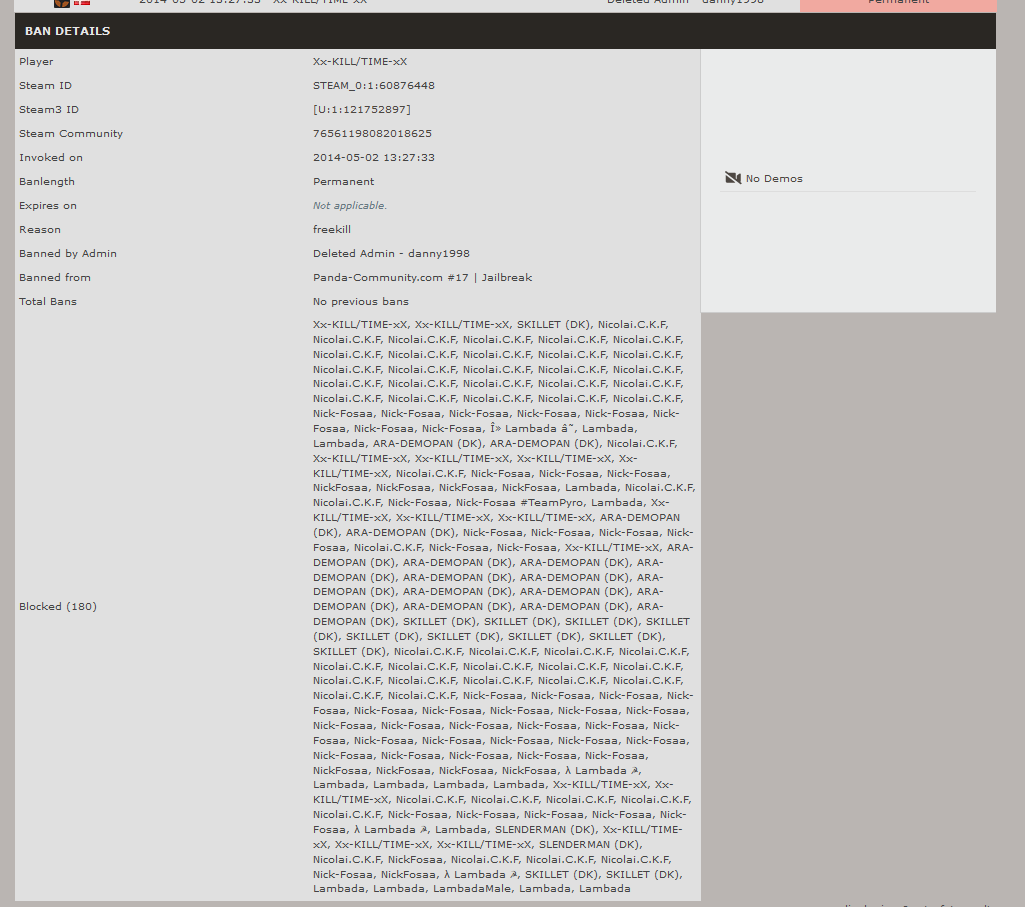Click the player name Xx-KILL/TIME-xX value
The image size is (1025, 907).
pos(359,62)
